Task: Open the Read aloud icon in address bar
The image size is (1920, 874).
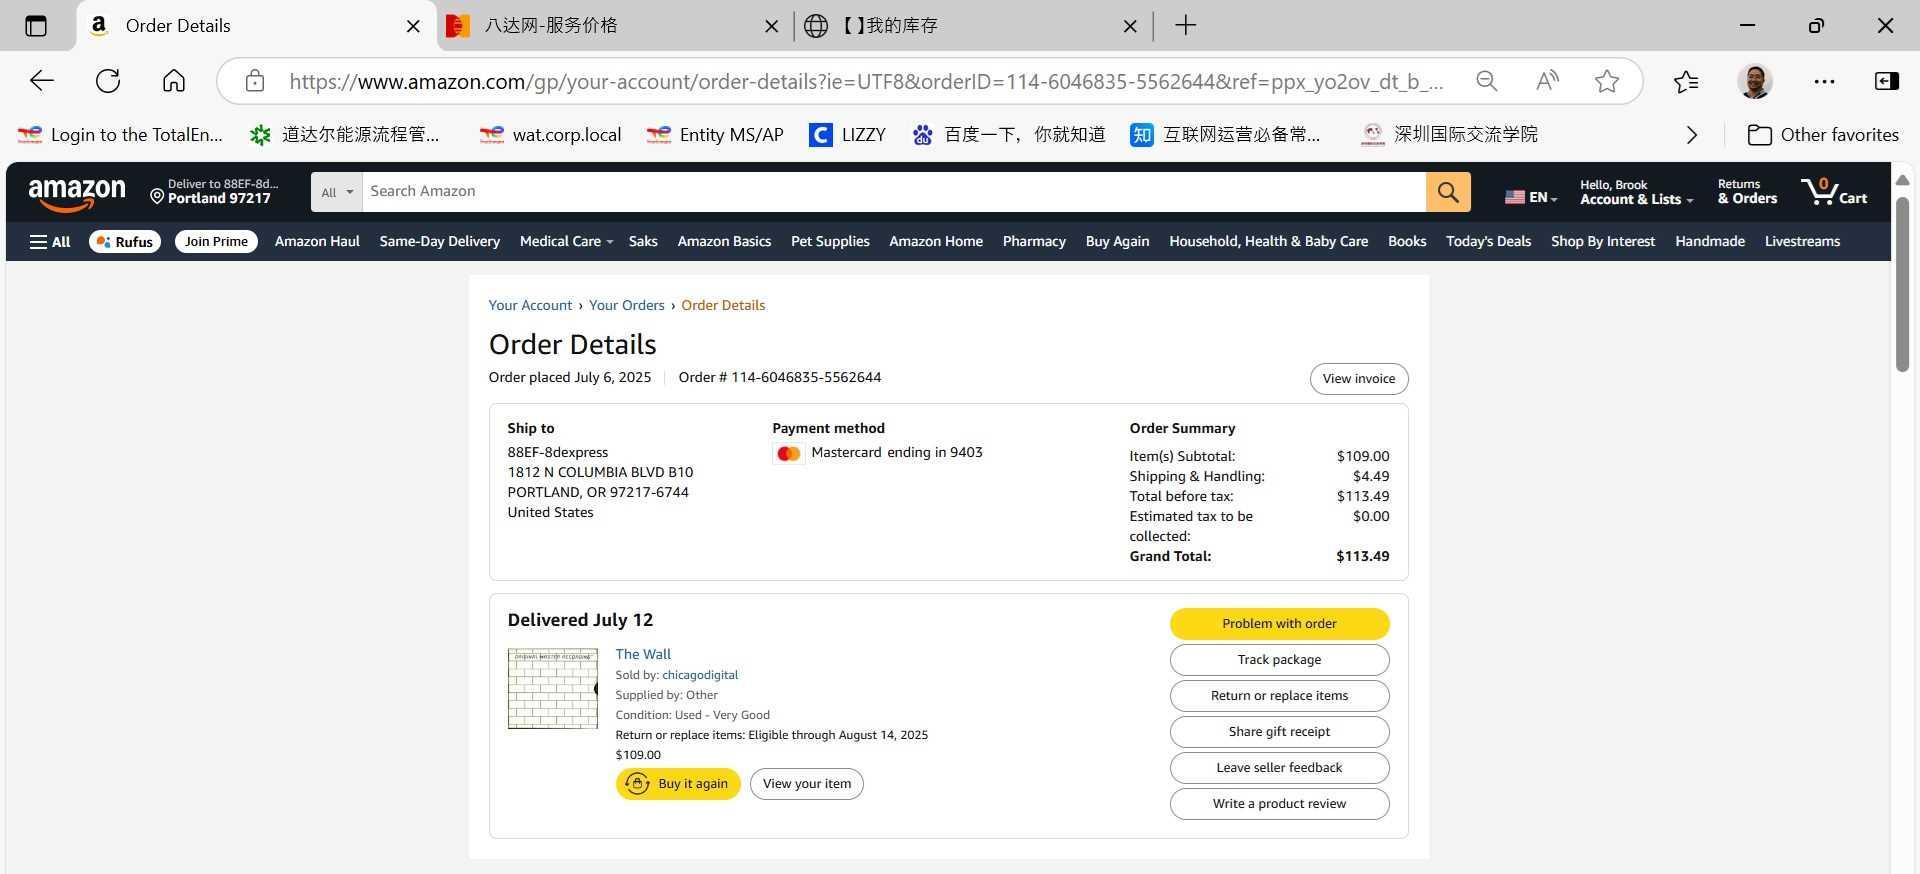Action: [1547, 81]
